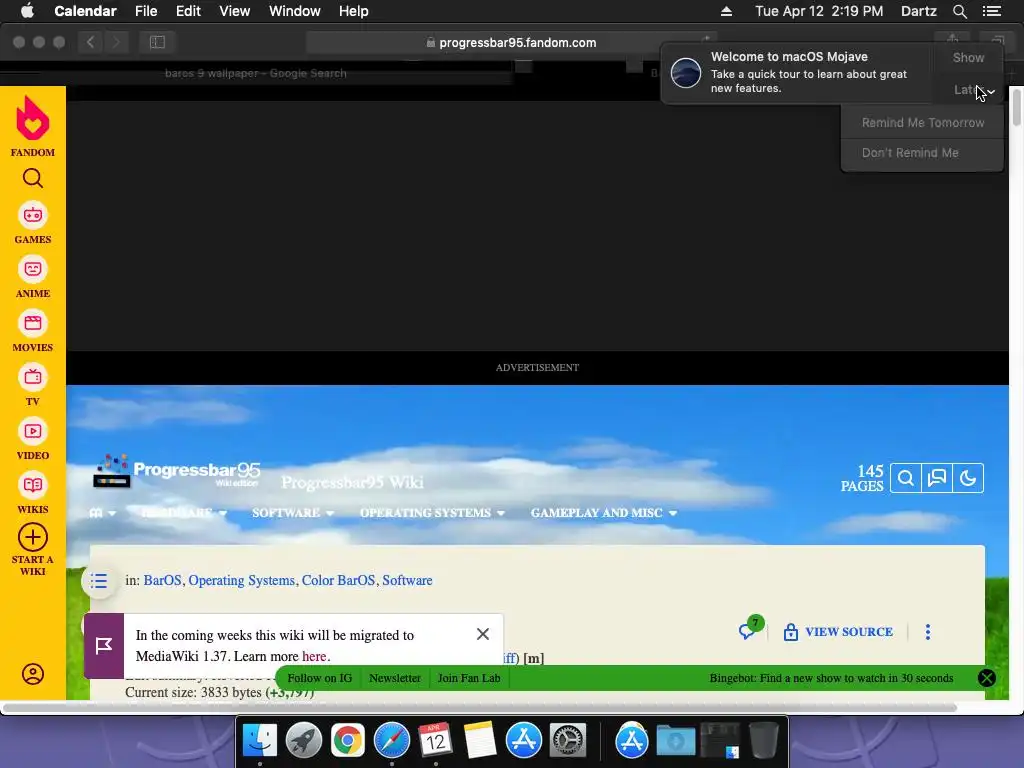Open the Calendar menu
This screenshot has width=1024, height=768.
pyautogui.click(x=85, y=11)
